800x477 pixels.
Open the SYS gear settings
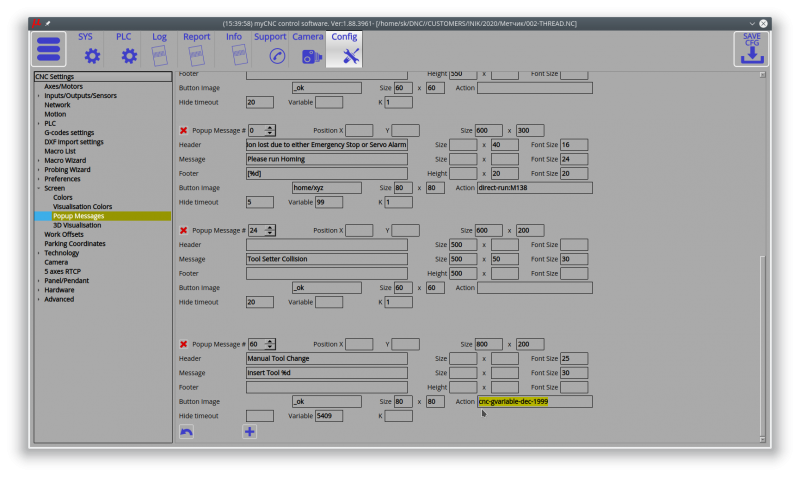point(92,56)
